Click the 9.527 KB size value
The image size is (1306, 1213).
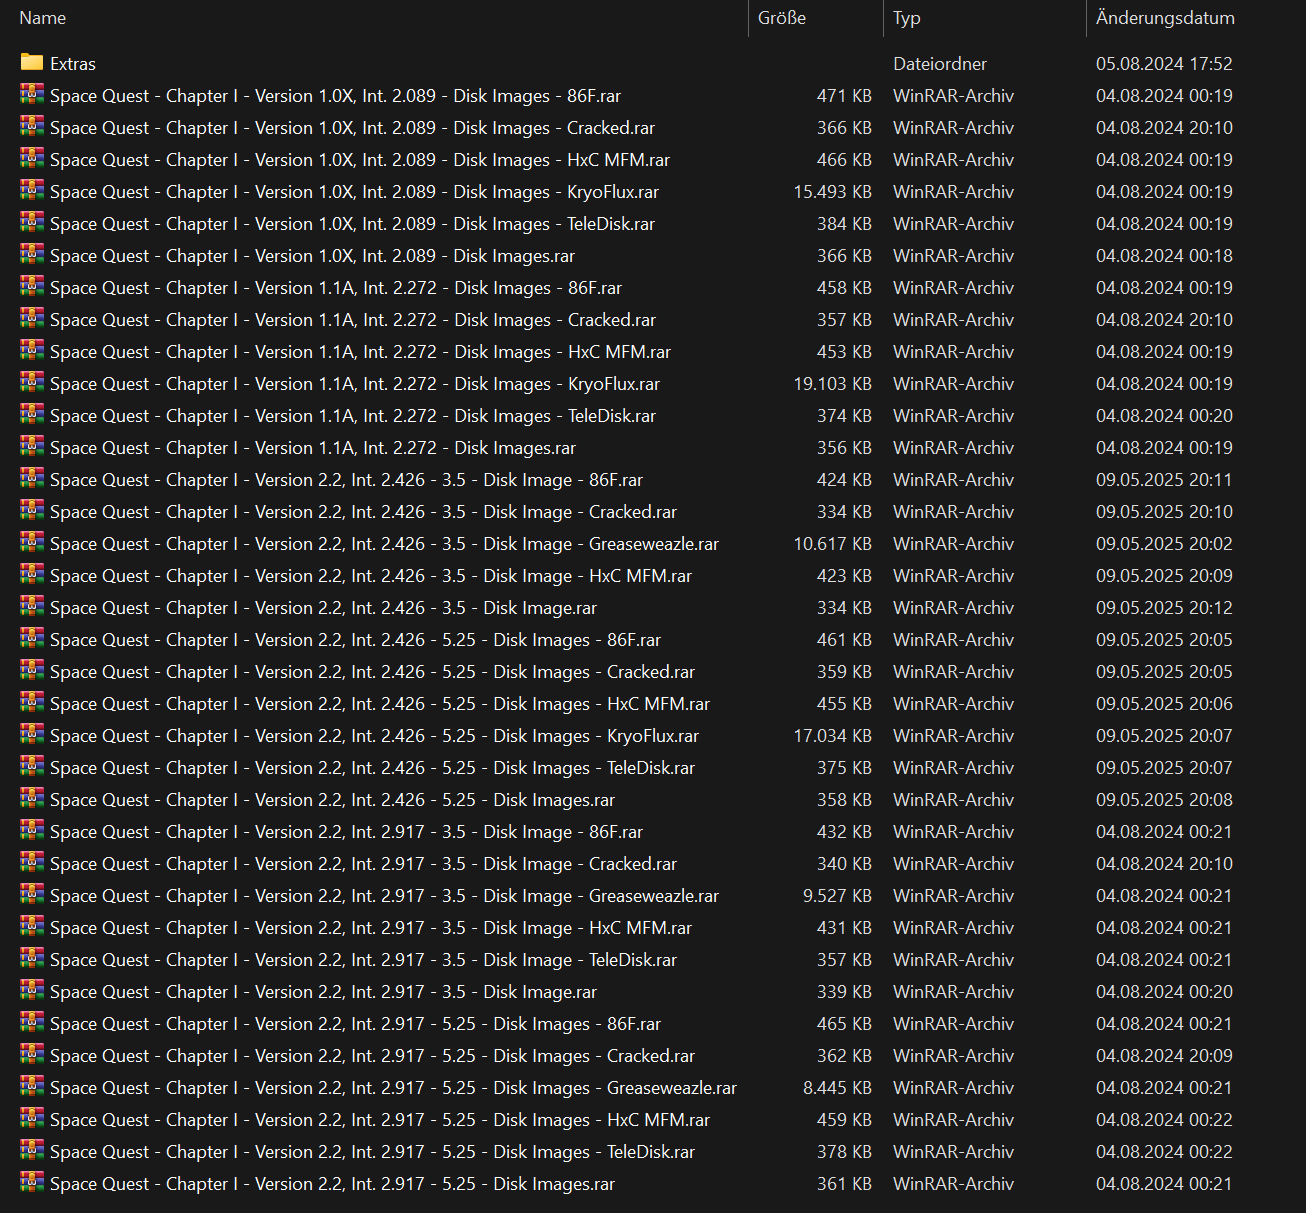837,896
